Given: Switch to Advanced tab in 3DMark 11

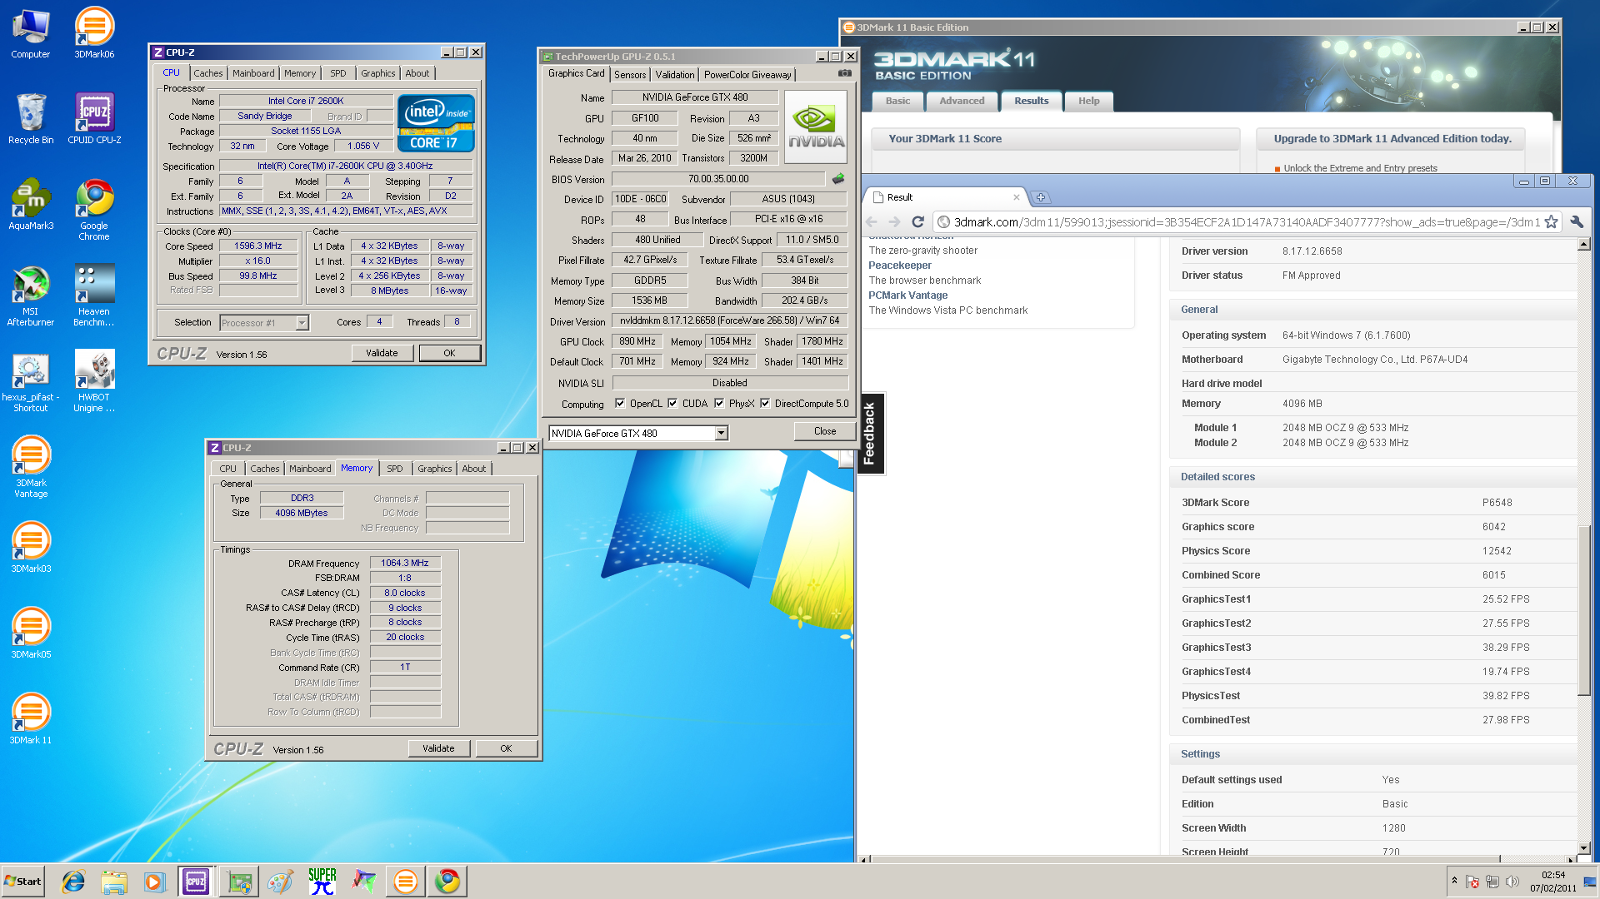Looking at the screenshot, I should [x=962, y=101].
